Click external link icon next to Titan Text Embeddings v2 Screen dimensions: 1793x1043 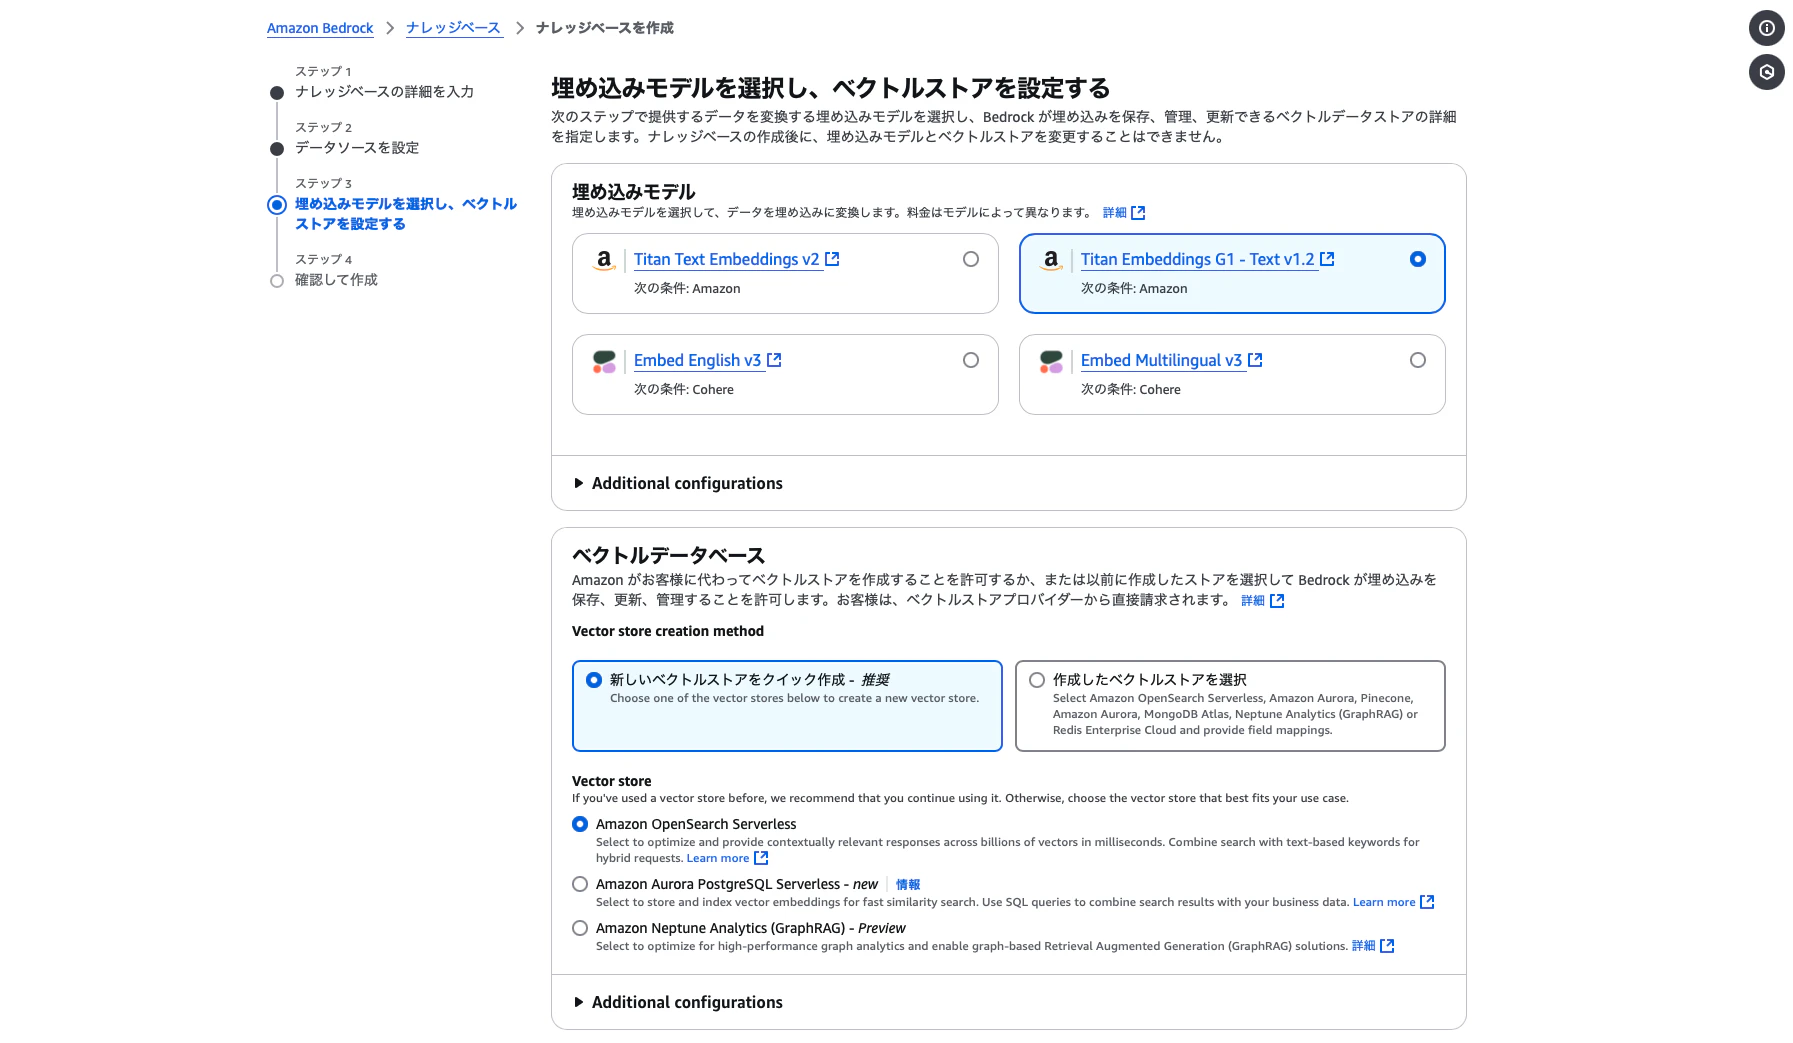coord(832,259)
